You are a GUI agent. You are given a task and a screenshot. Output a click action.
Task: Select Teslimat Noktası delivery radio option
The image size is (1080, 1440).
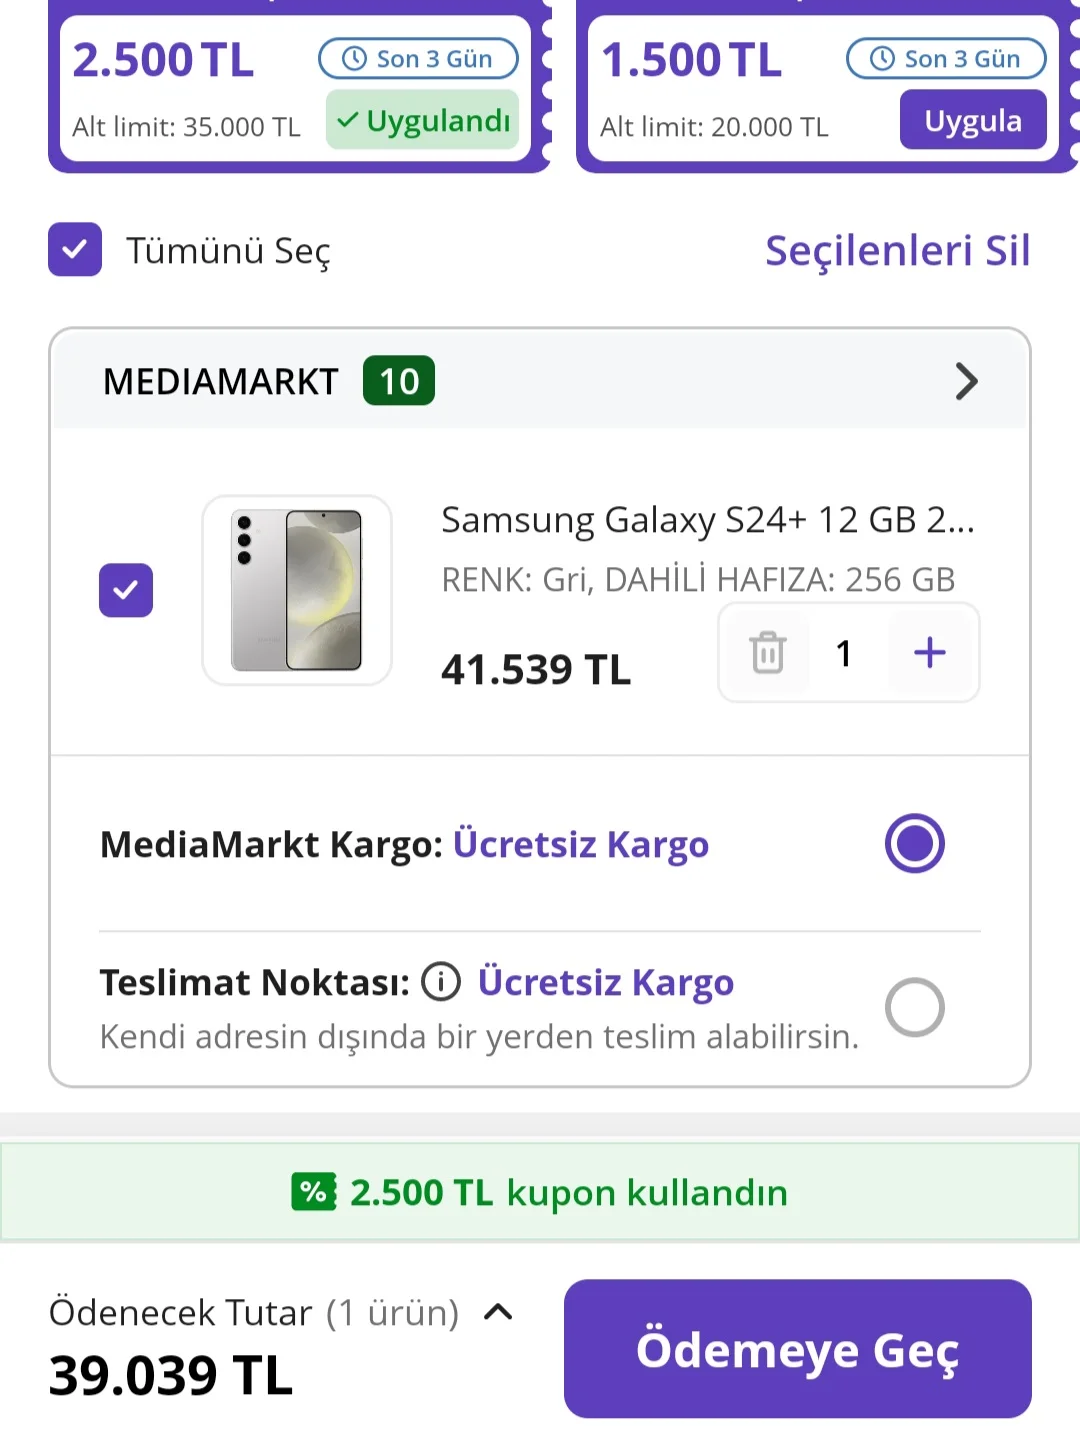[x=914, y=1007]
